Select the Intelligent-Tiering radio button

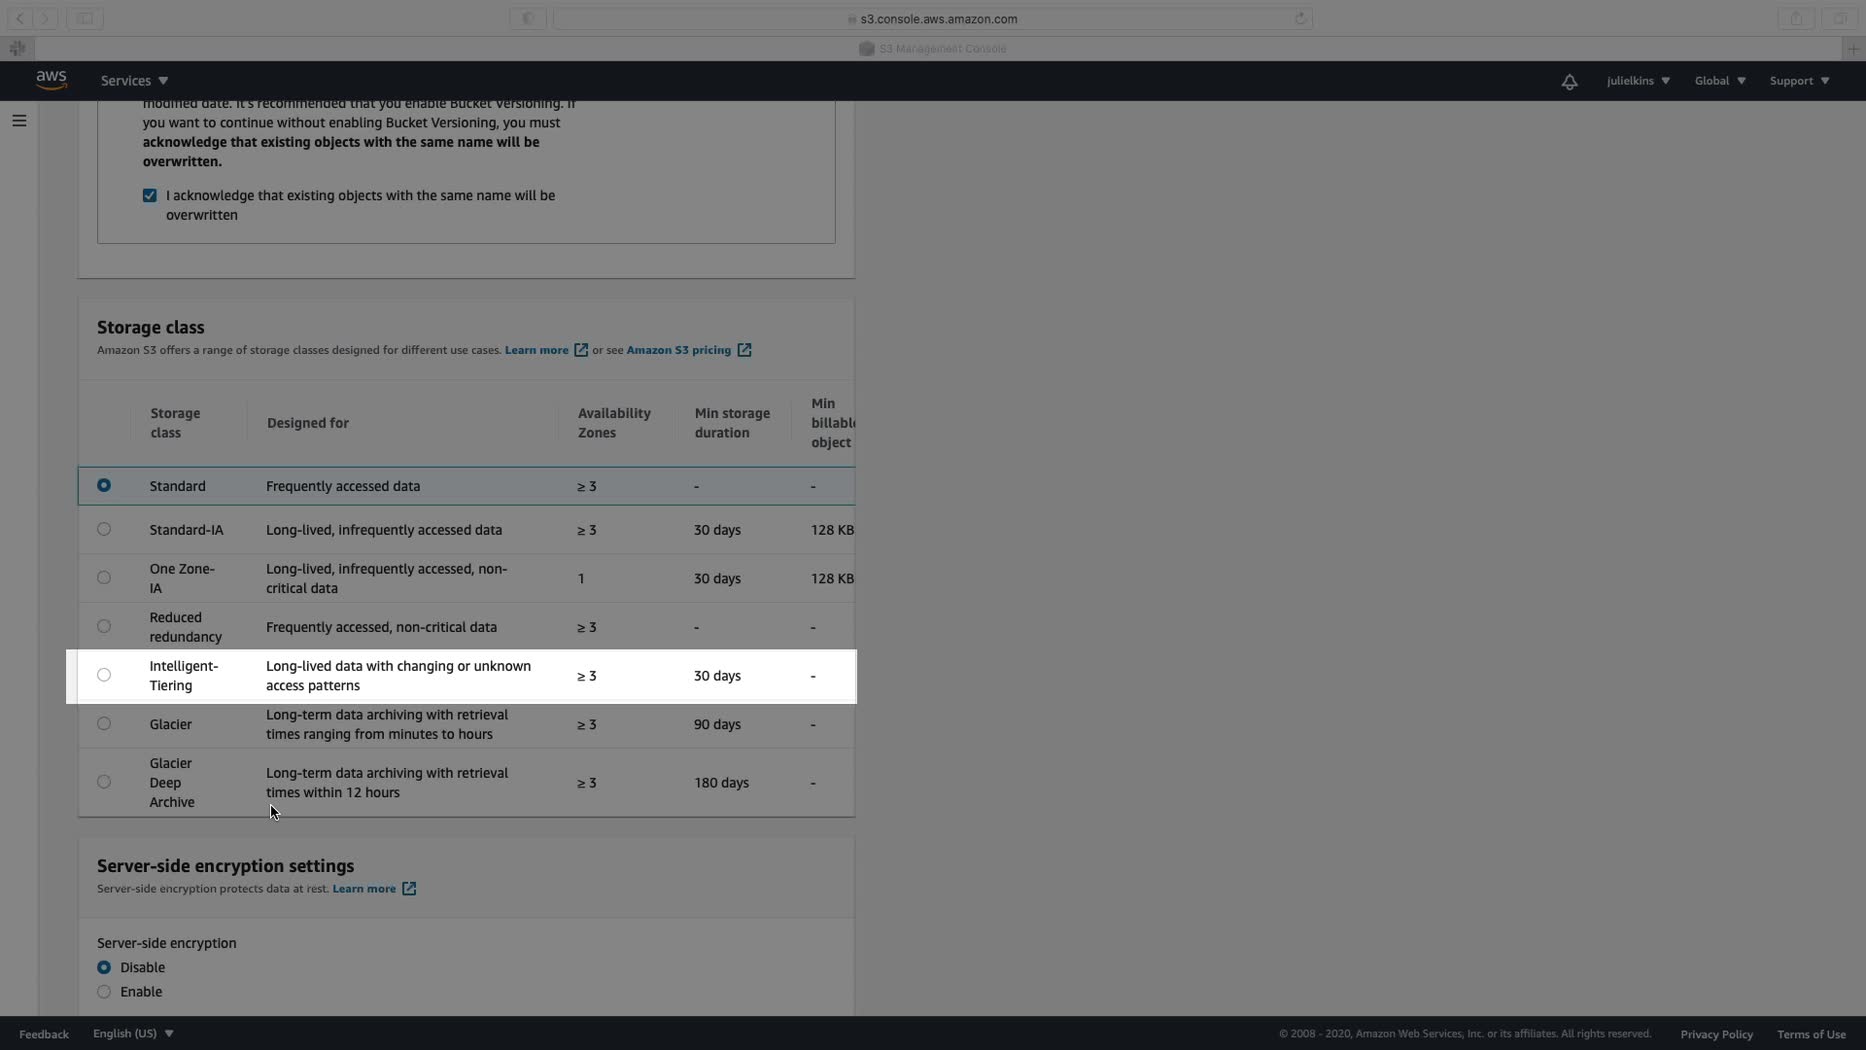point(104,676)
